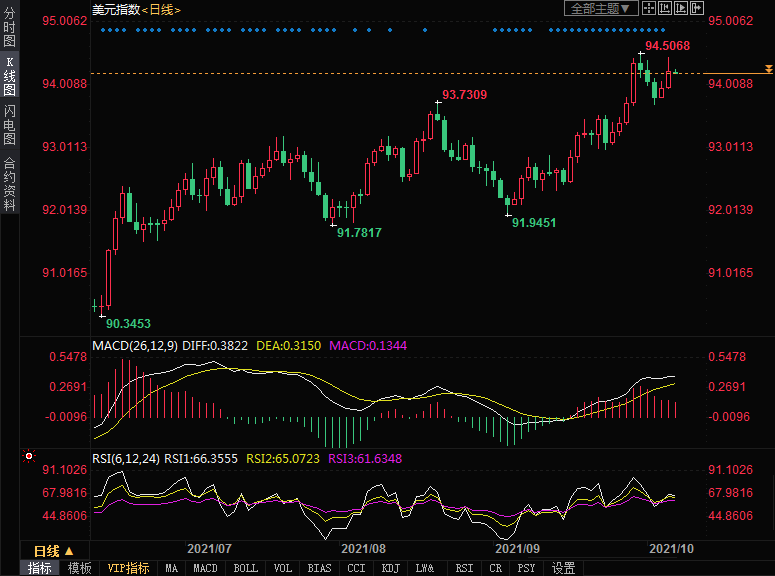Open 设置 in the indicator bar
Viewport: 775px width, 576px height.
click(563, 568)
